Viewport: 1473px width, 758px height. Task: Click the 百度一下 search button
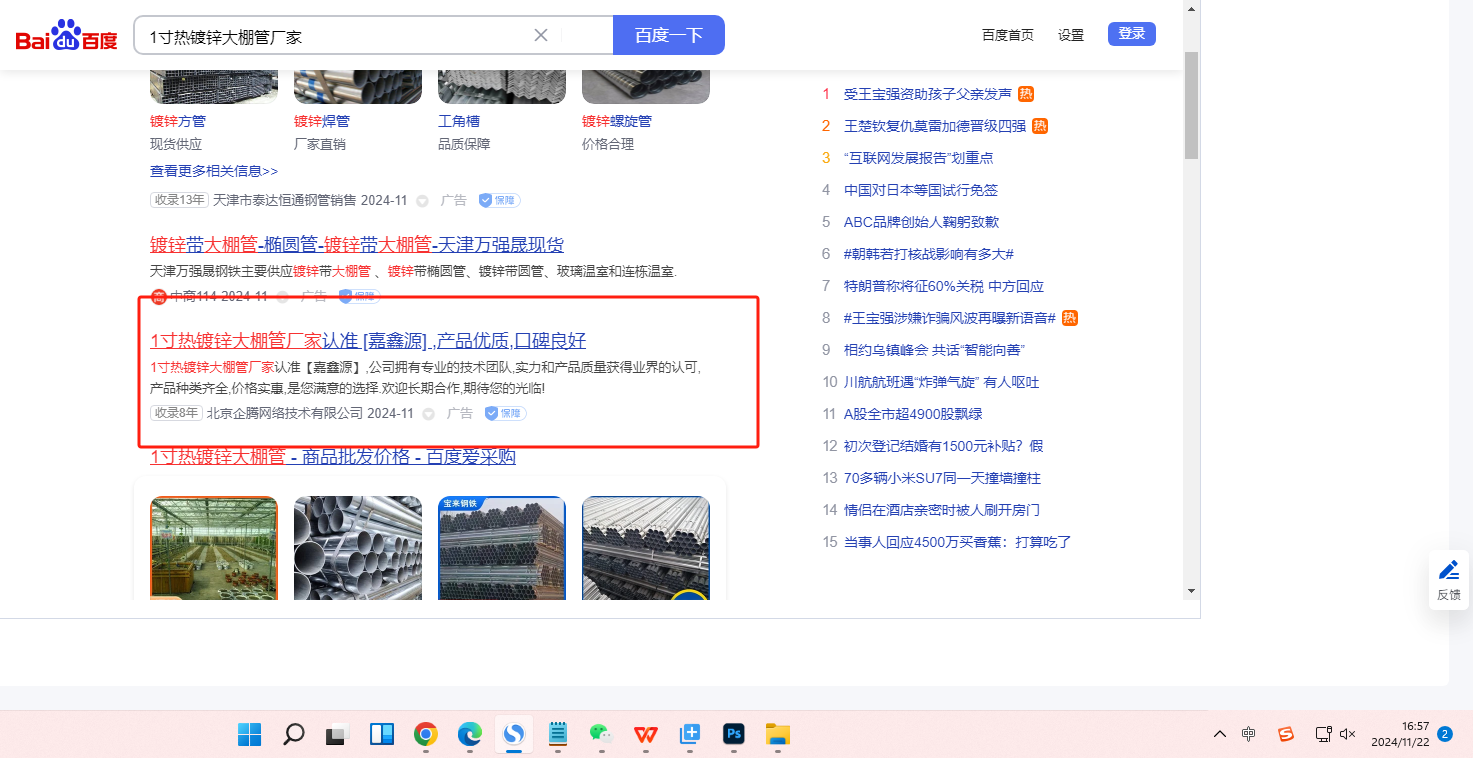pos(669,35)
